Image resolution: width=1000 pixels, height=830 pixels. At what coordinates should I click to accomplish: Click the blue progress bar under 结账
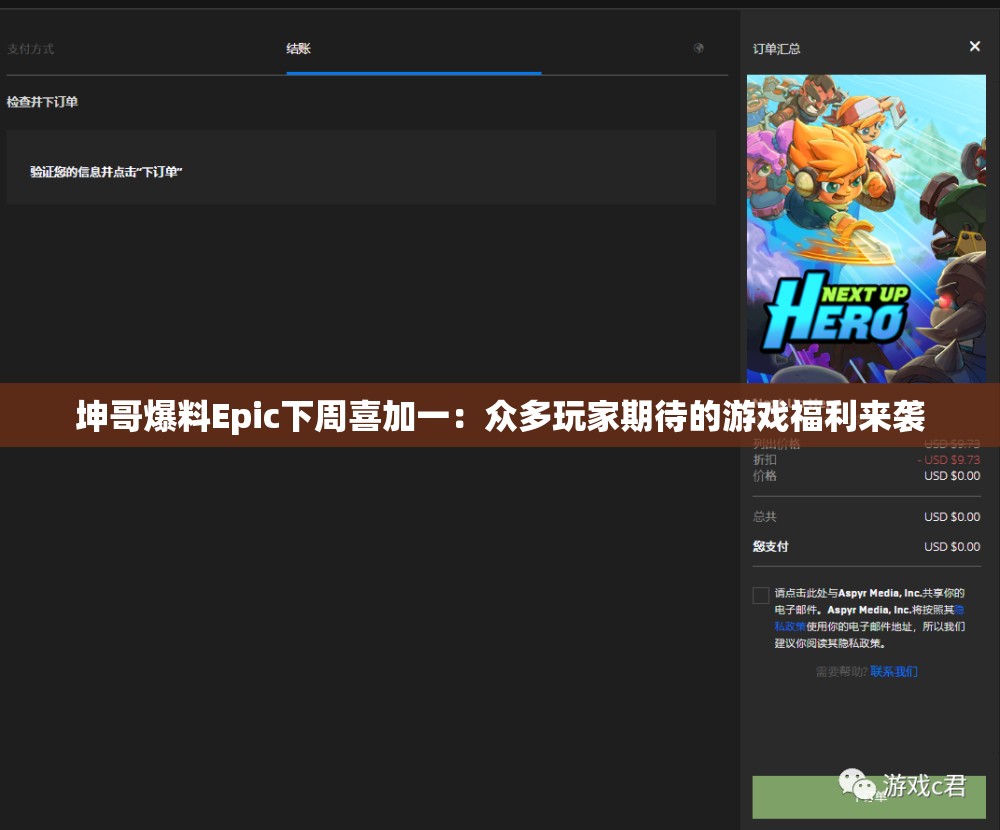[413, 72]
